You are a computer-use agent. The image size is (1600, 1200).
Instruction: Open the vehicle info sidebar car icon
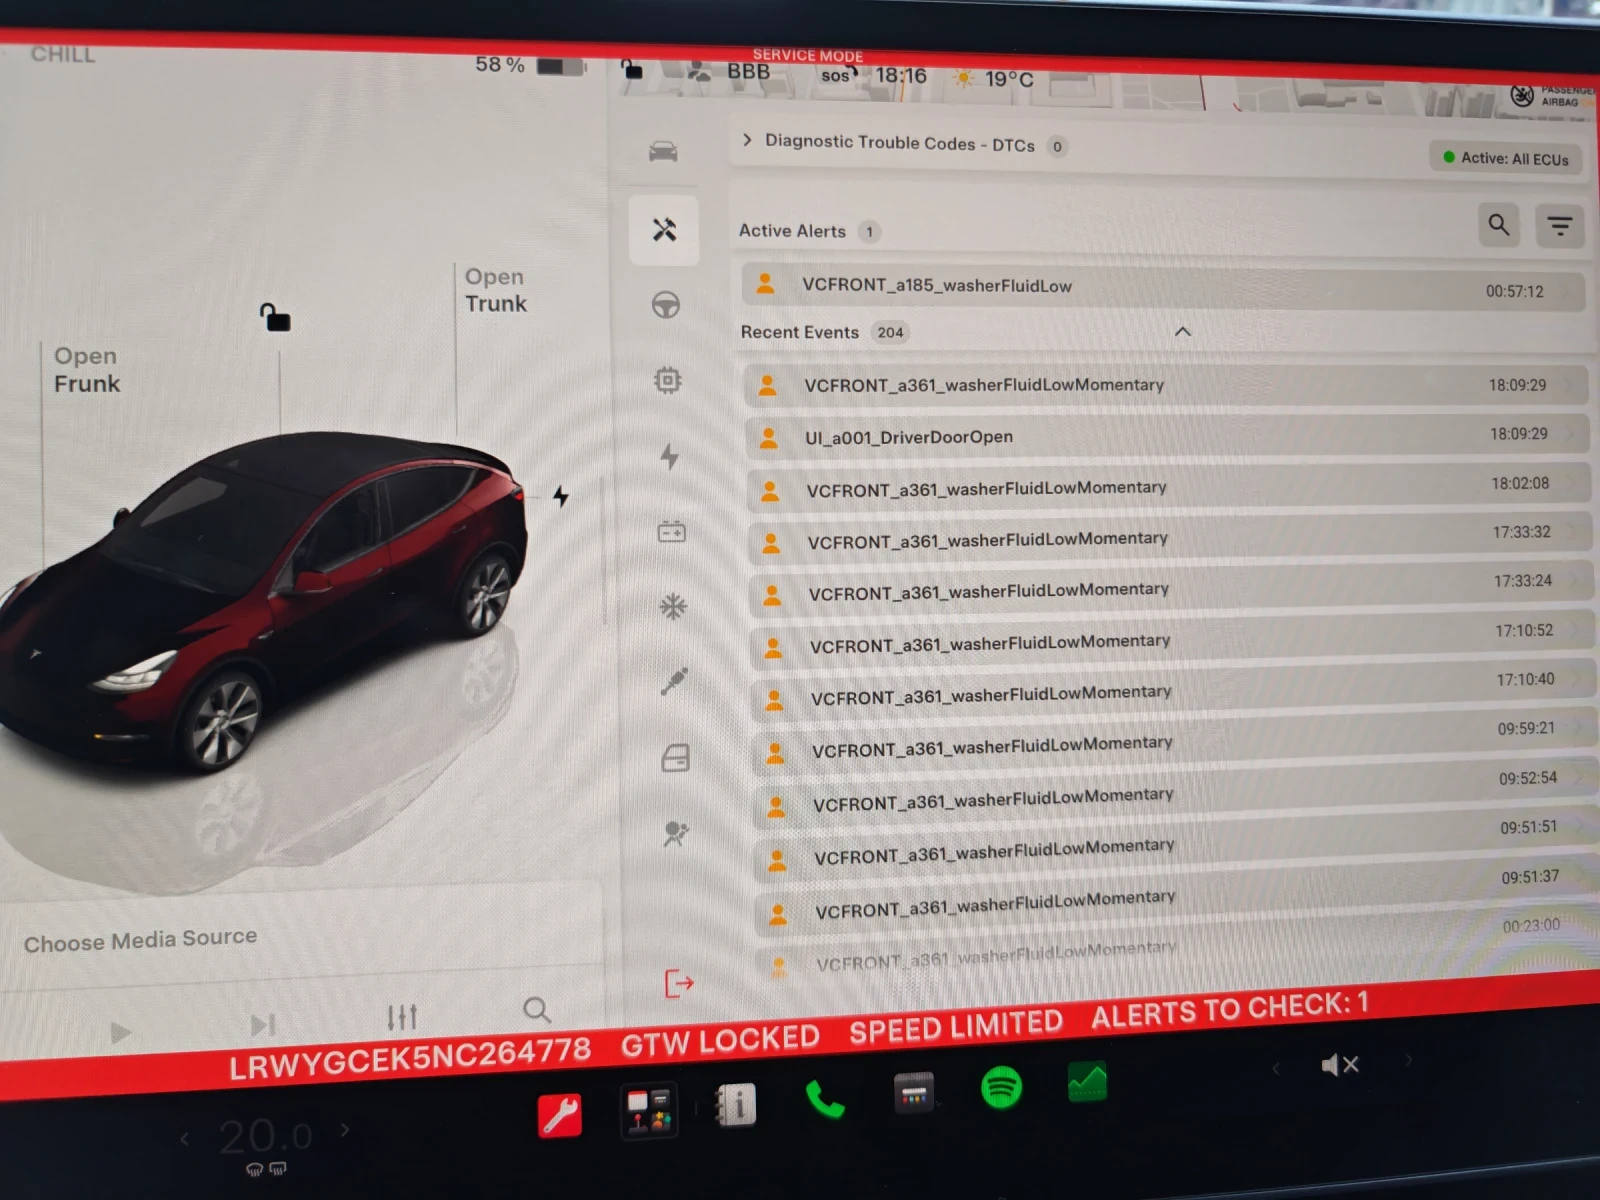663,151
